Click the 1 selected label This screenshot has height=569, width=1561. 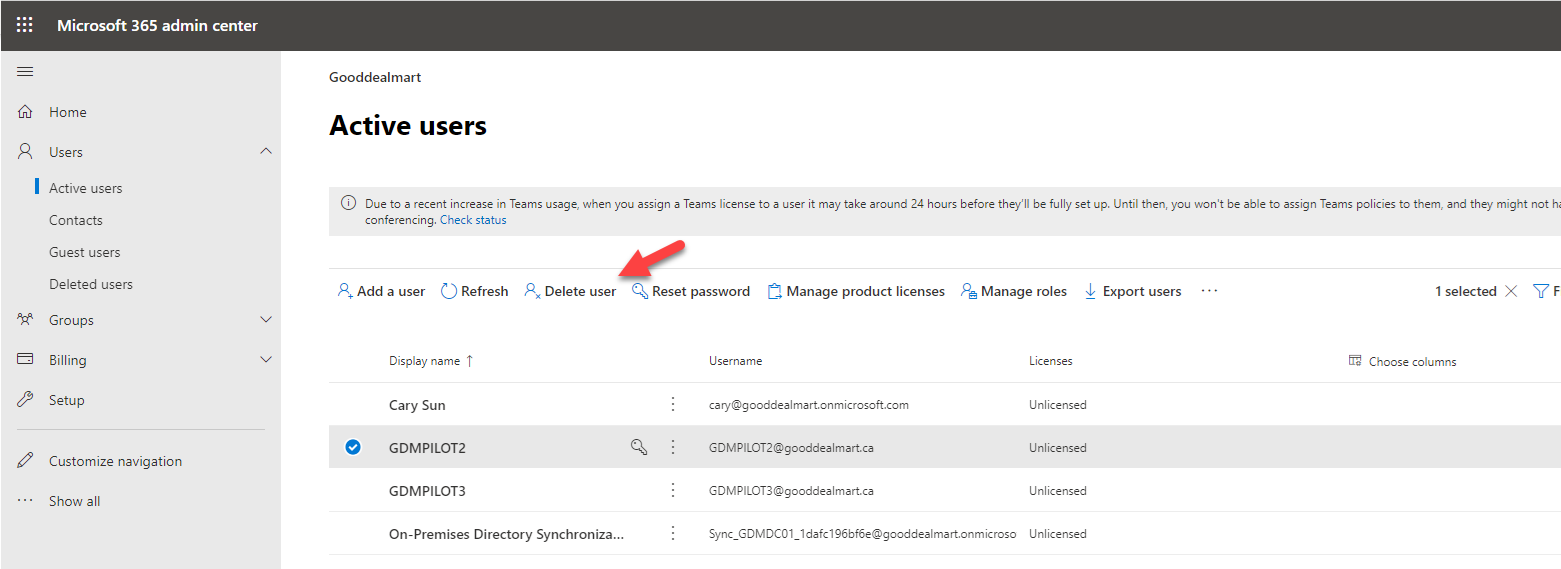point(1465,291)
